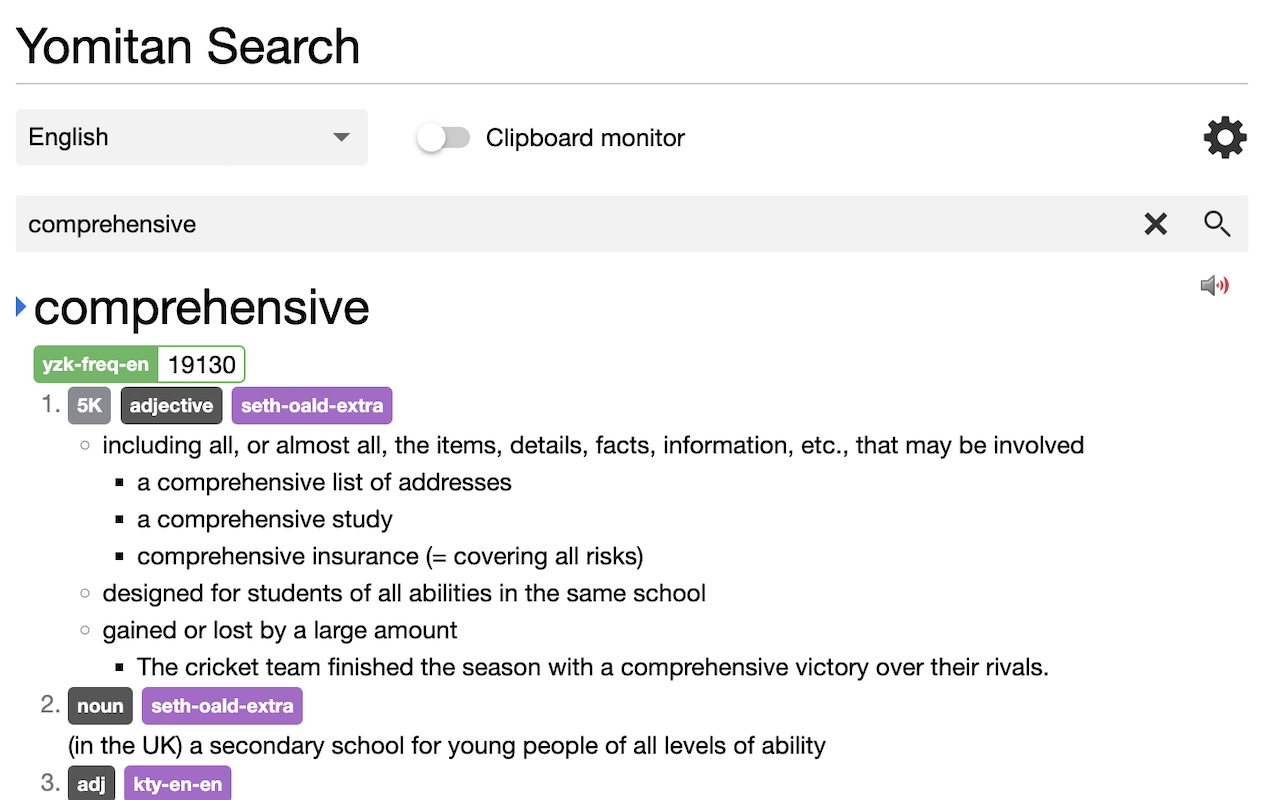Select the 5K tag
Screen dimensions: 1280x800
tap(89, 406)
